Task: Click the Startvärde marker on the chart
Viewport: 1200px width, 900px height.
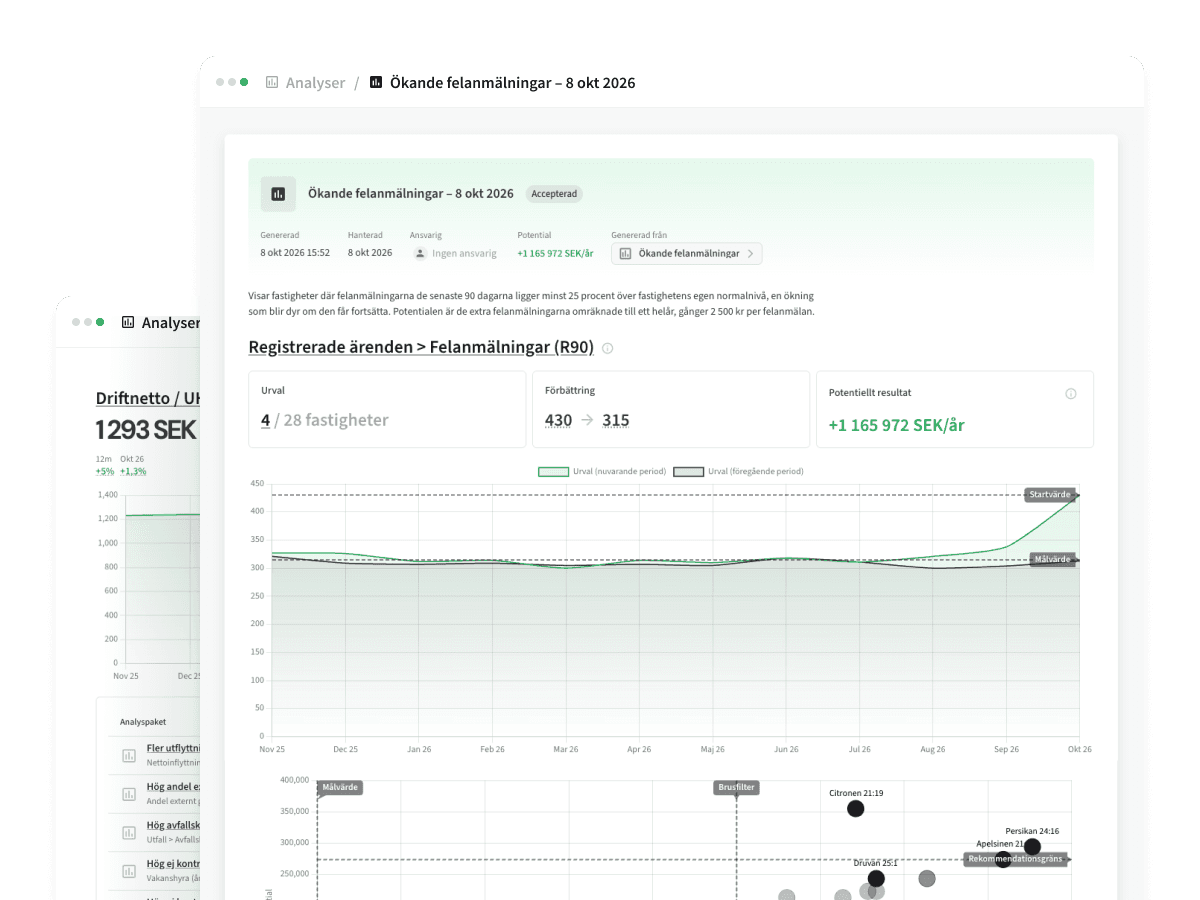Action: (1049, 495)
